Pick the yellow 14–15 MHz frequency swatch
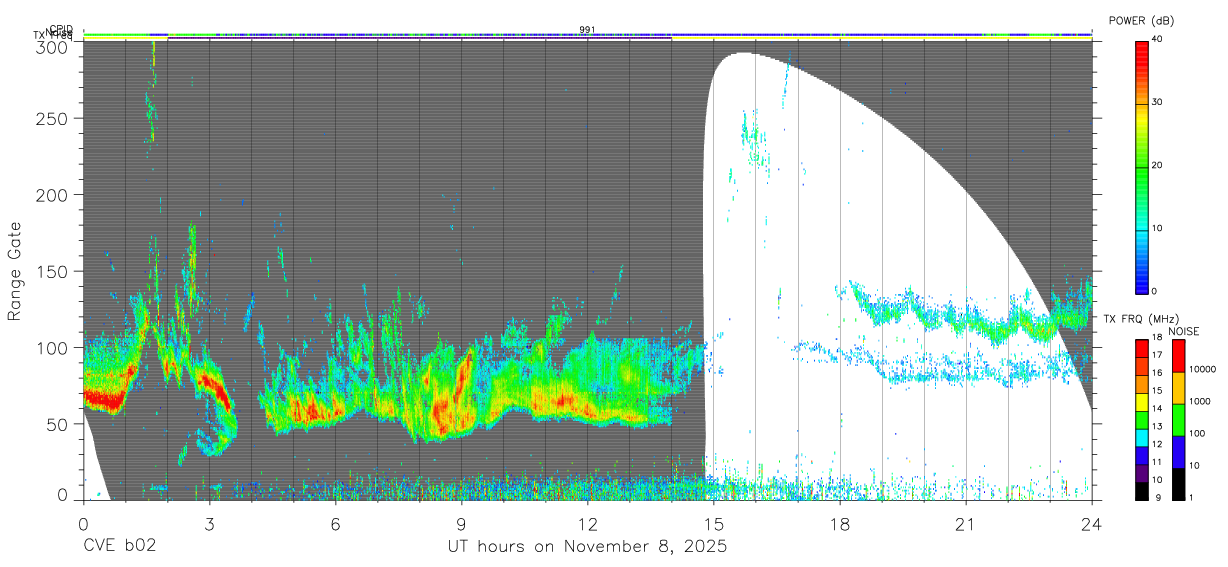1228x567 pixels. point(1141,402)
